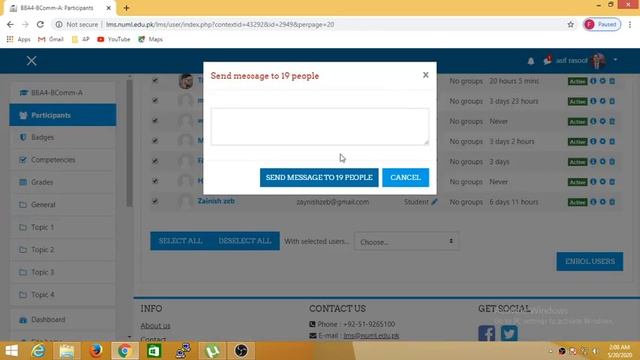Open Competencies in sidebar
640x360 pixels.
pos(62,160)
